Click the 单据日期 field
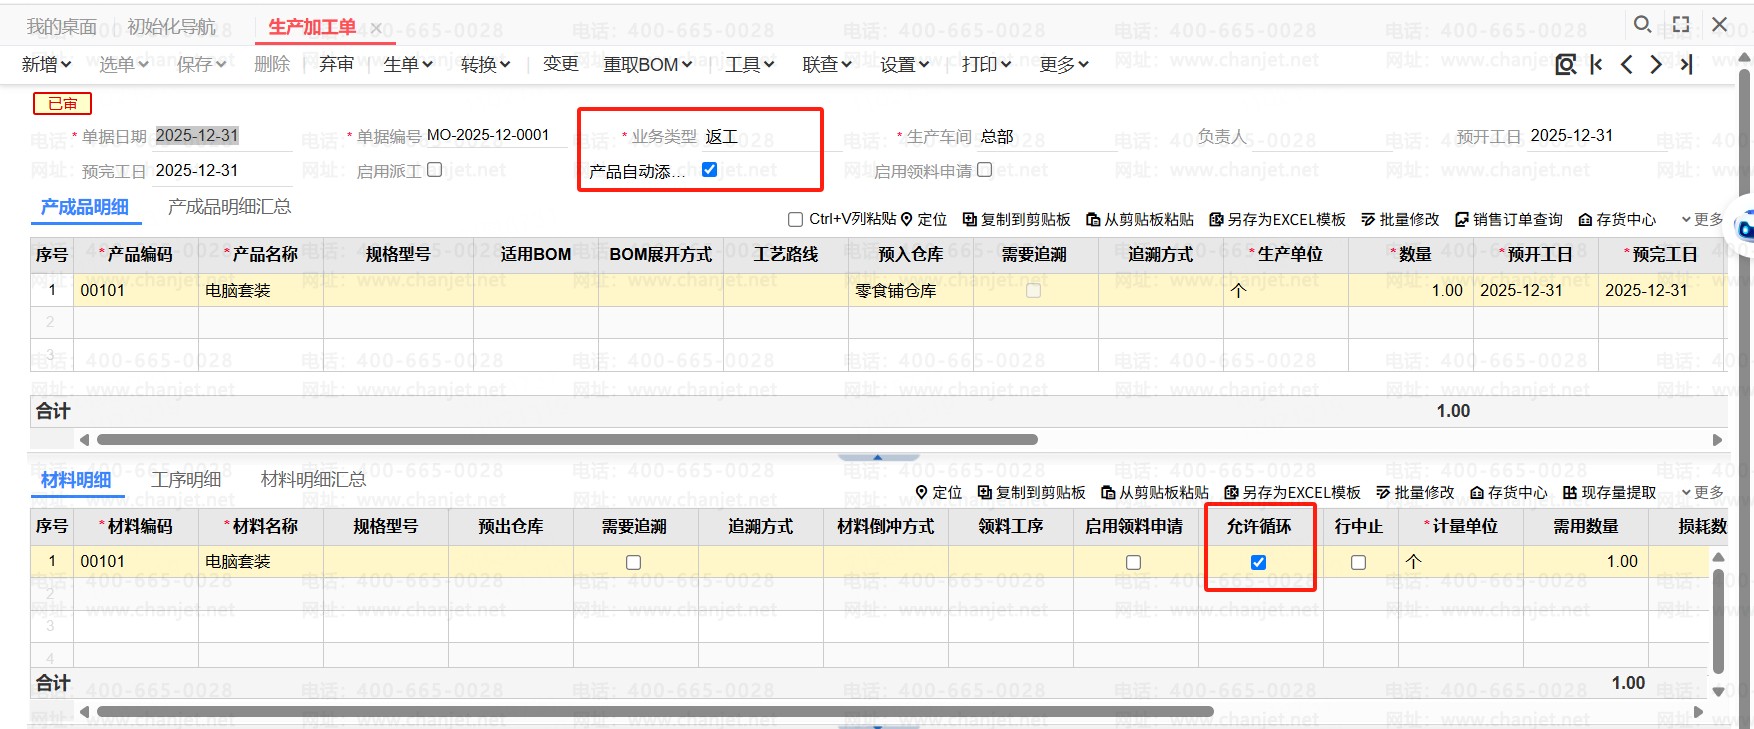This screenshot has height=729, width=1754. [223, 136]
